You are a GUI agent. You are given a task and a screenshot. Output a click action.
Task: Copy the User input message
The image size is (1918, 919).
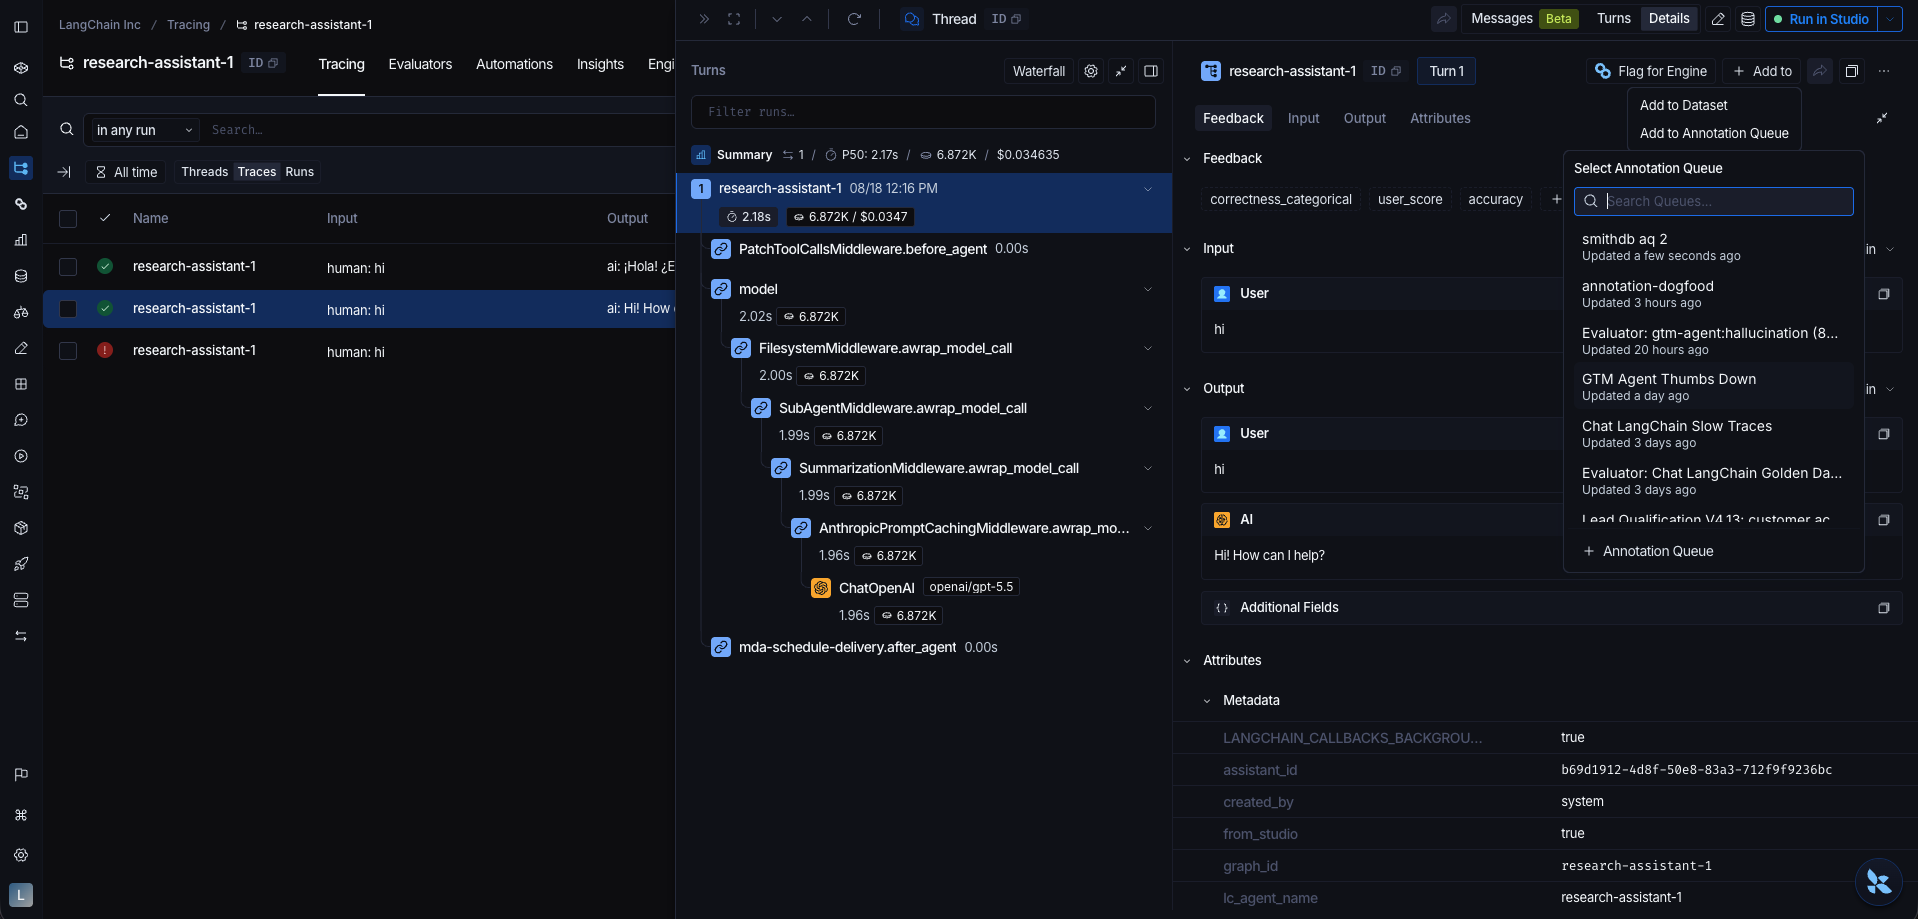click(x=1884, y=294)
